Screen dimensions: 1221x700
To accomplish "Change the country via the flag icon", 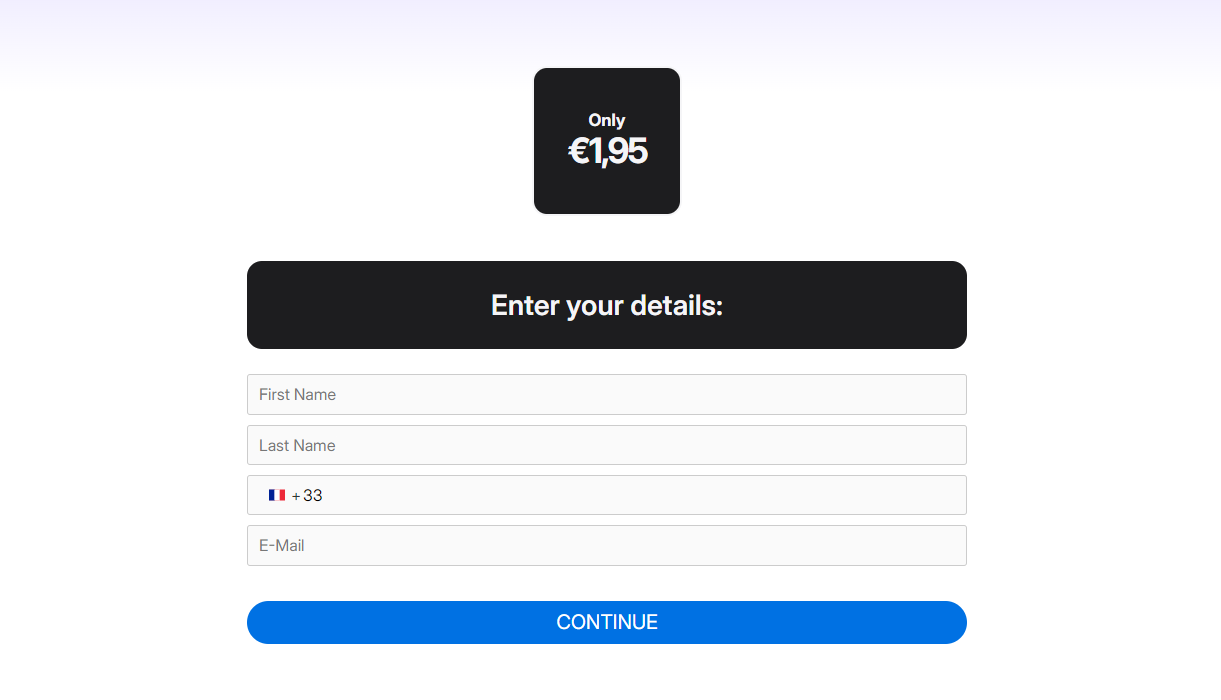I will point(277,495).
